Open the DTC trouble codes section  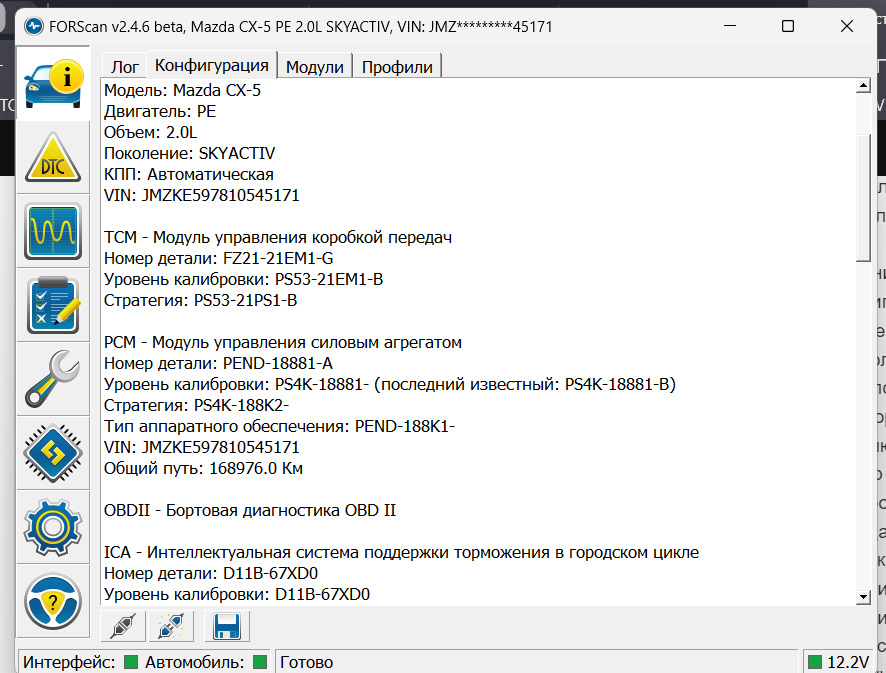[54, 158]
